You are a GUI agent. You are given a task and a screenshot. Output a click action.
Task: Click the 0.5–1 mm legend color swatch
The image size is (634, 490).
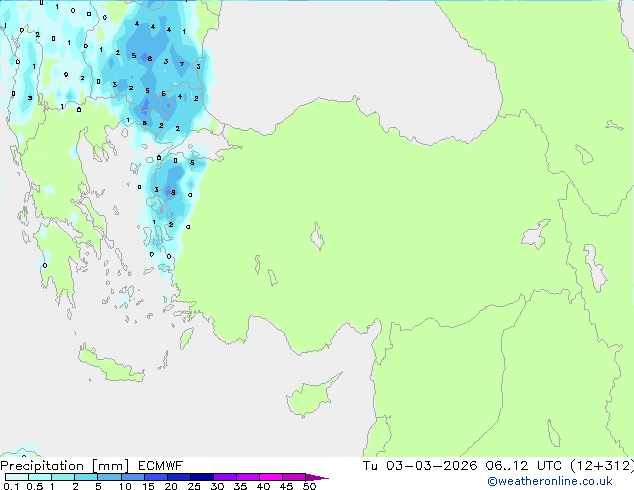coord(40,477)
